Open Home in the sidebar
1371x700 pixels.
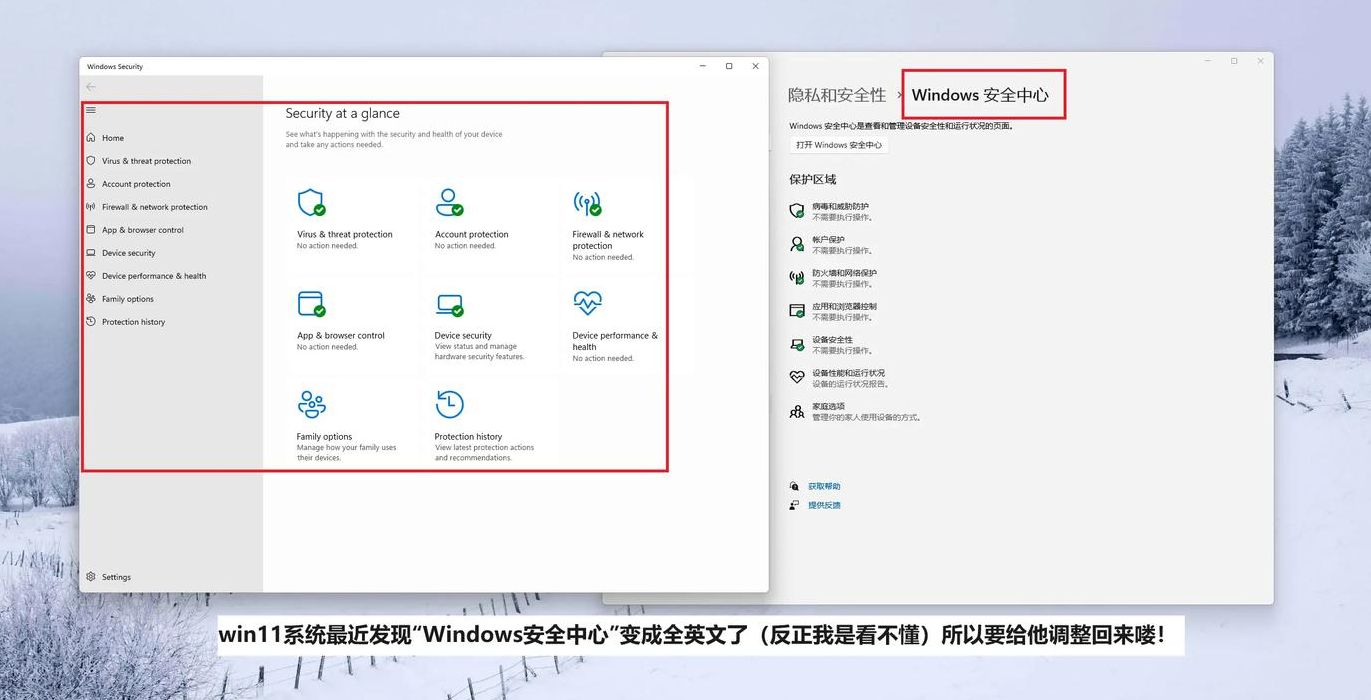(113, 138)
